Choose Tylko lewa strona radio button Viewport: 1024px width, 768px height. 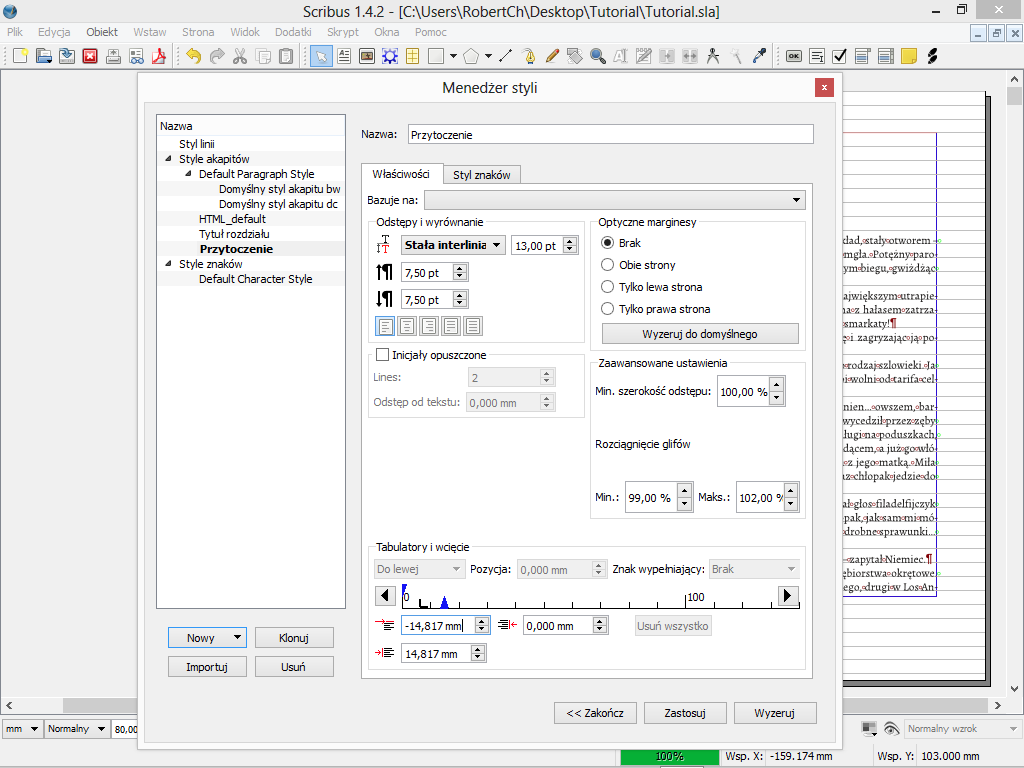607,287
